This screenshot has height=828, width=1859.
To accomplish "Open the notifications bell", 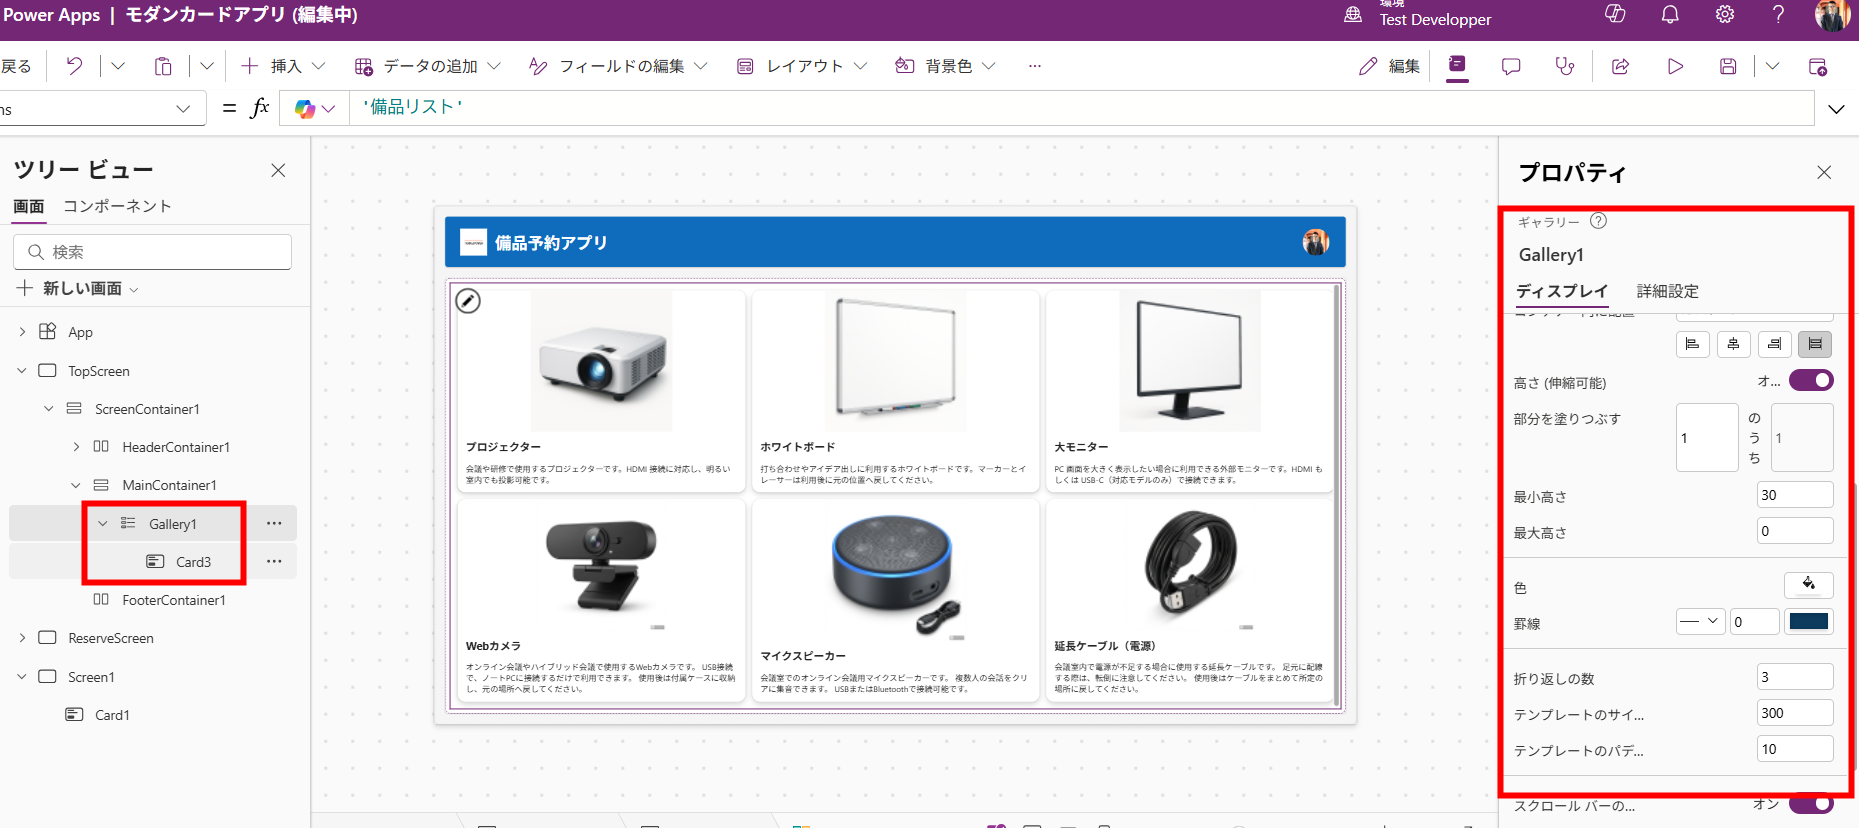I will click(1670, 14).
